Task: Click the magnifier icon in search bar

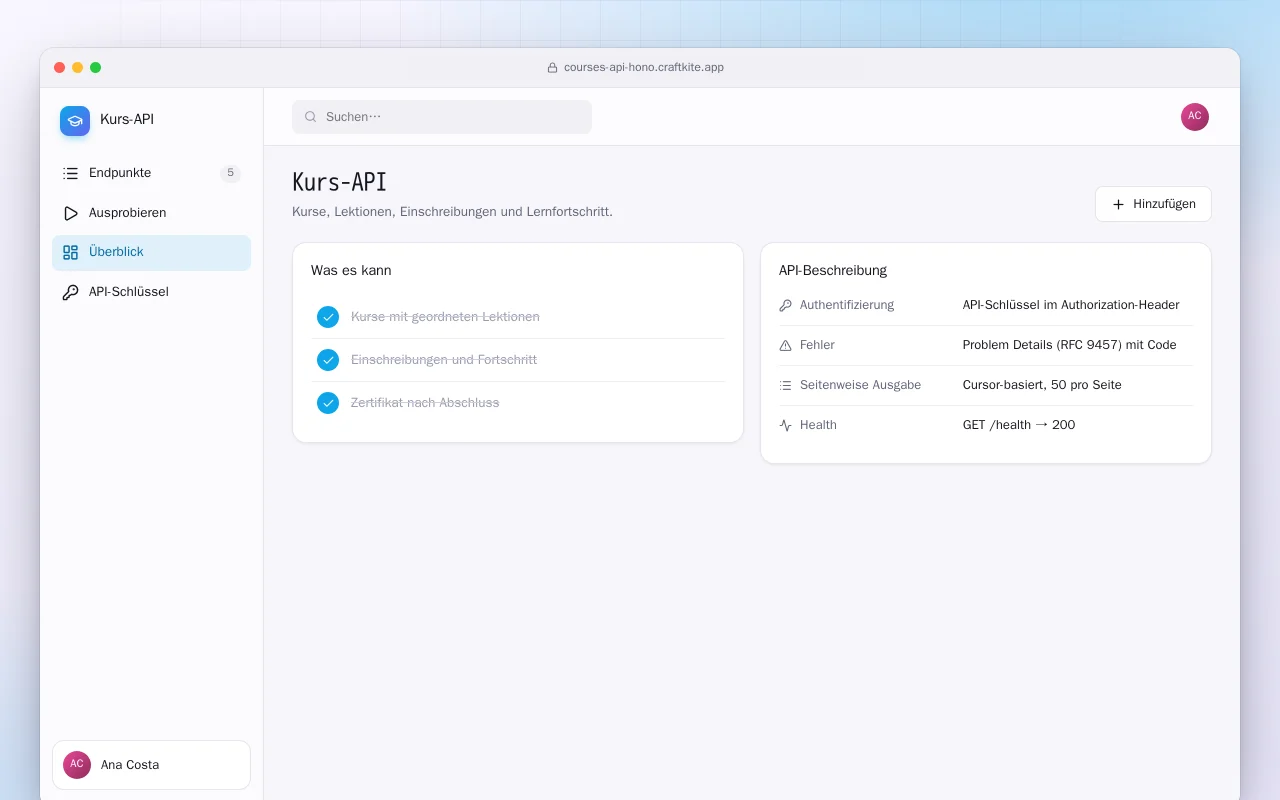Action: pyautogui.click(x=311, y=117)
